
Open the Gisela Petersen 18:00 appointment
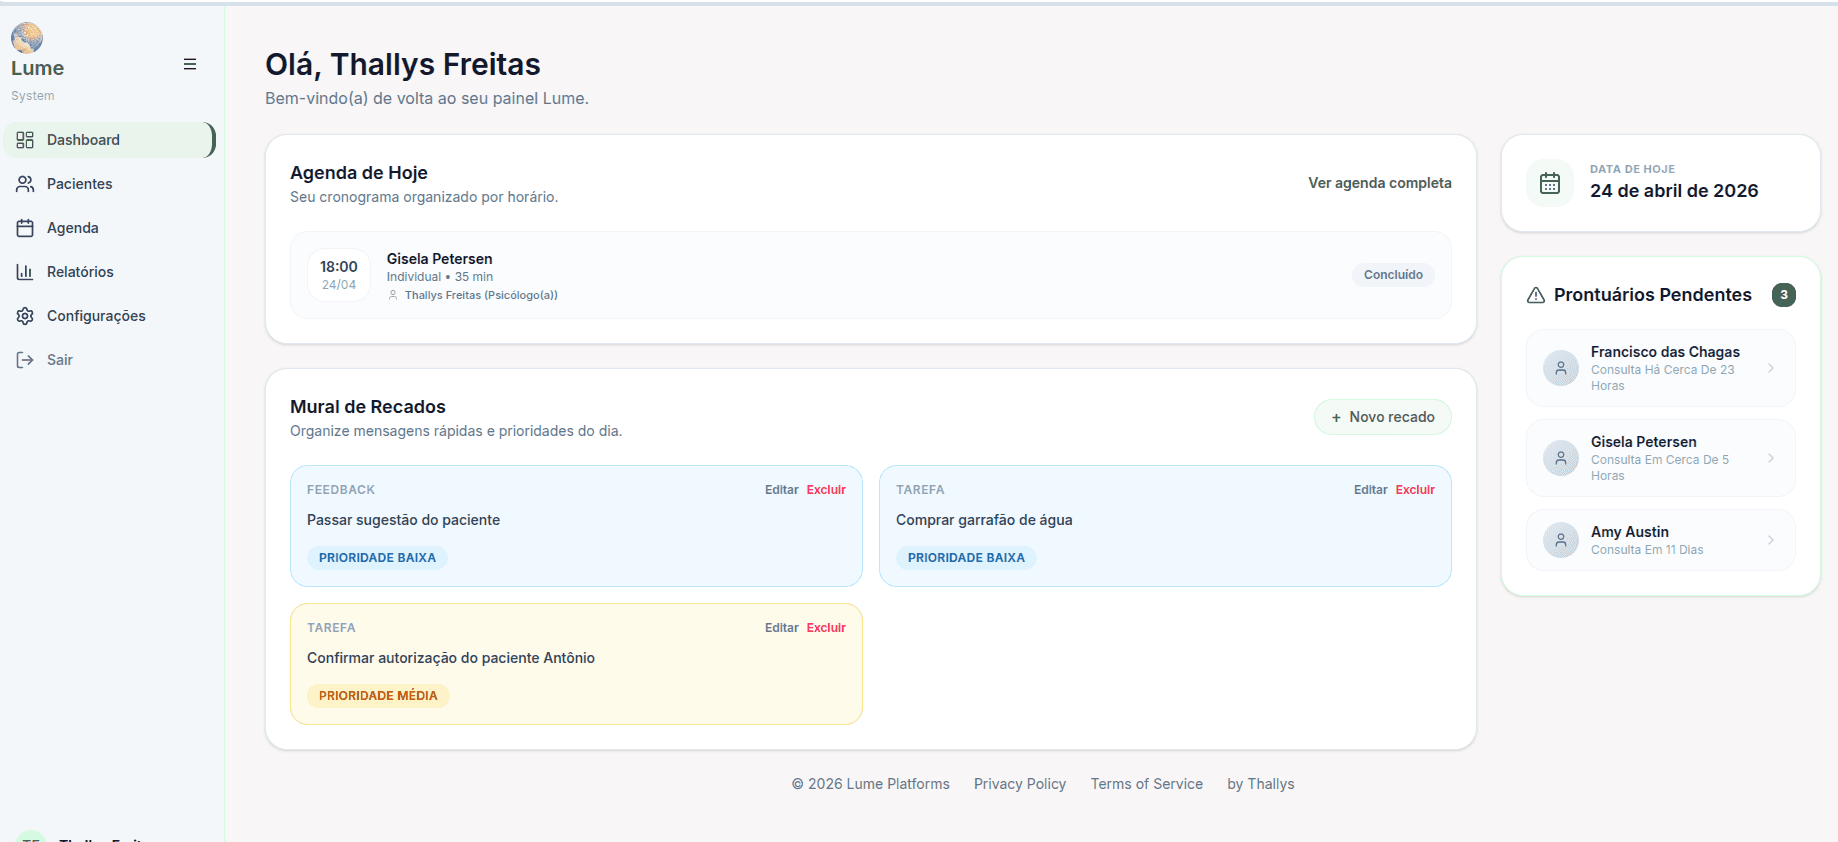tap(870, 275)
